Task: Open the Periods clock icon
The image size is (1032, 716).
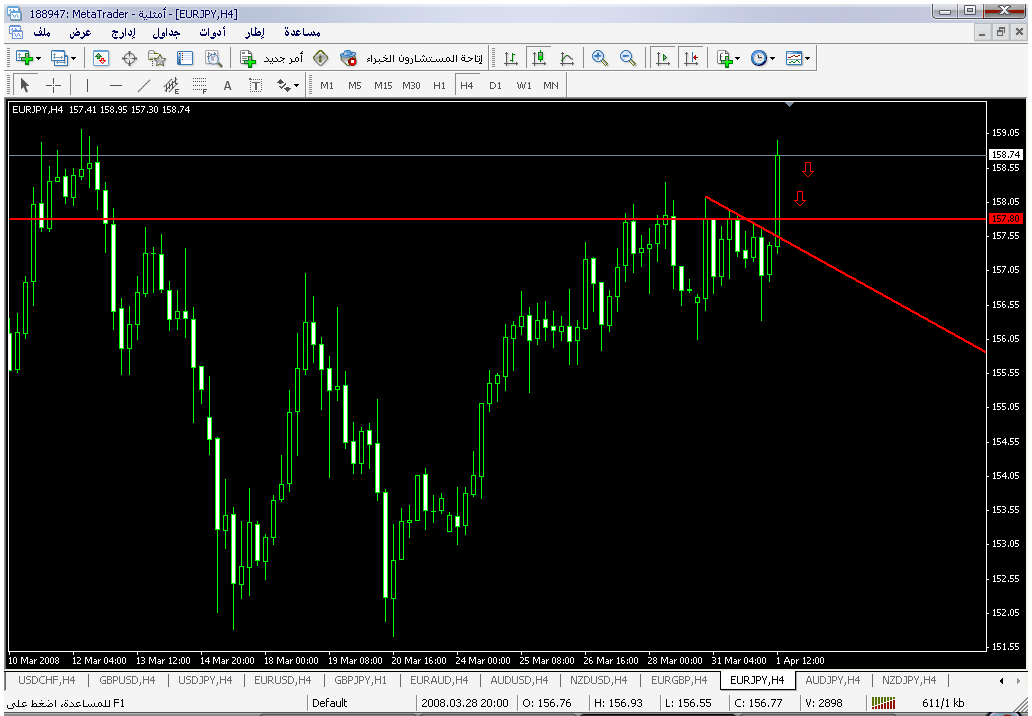Action: coord(759,59)
